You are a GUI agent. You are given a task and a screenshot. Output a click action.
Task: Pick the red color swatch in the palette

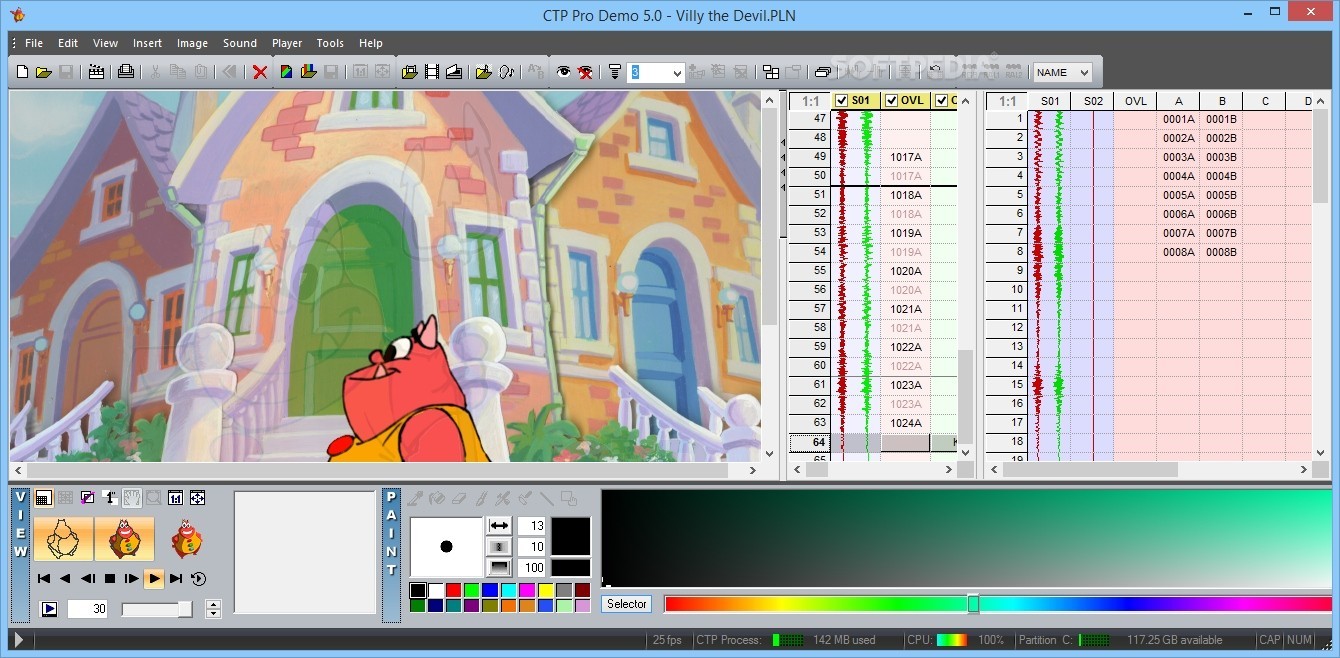click(x=454, y=589)
